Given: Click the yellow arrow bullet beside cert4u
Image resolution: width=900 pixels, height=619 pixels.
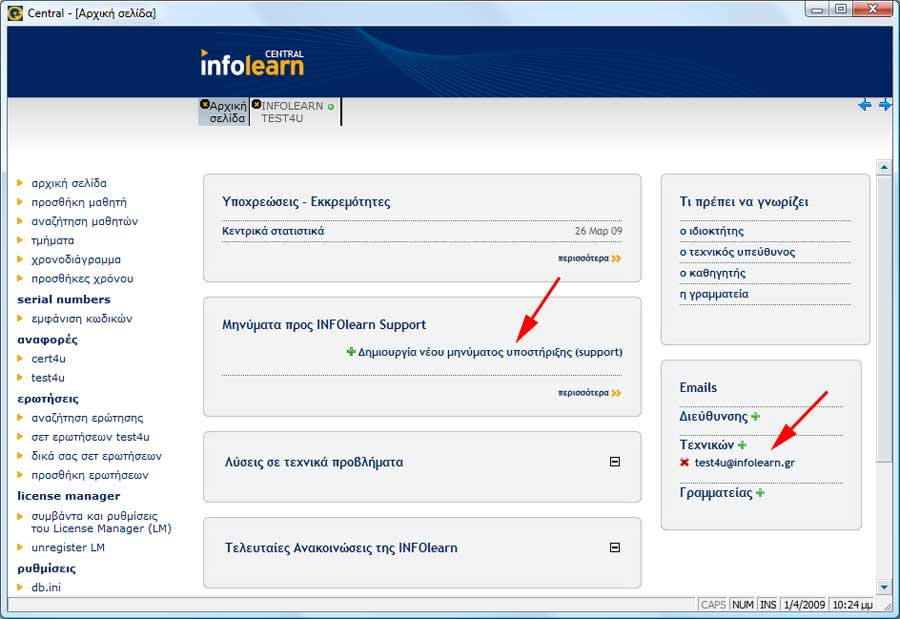Looking at the screenshot, I should click(x=20, y=358).
